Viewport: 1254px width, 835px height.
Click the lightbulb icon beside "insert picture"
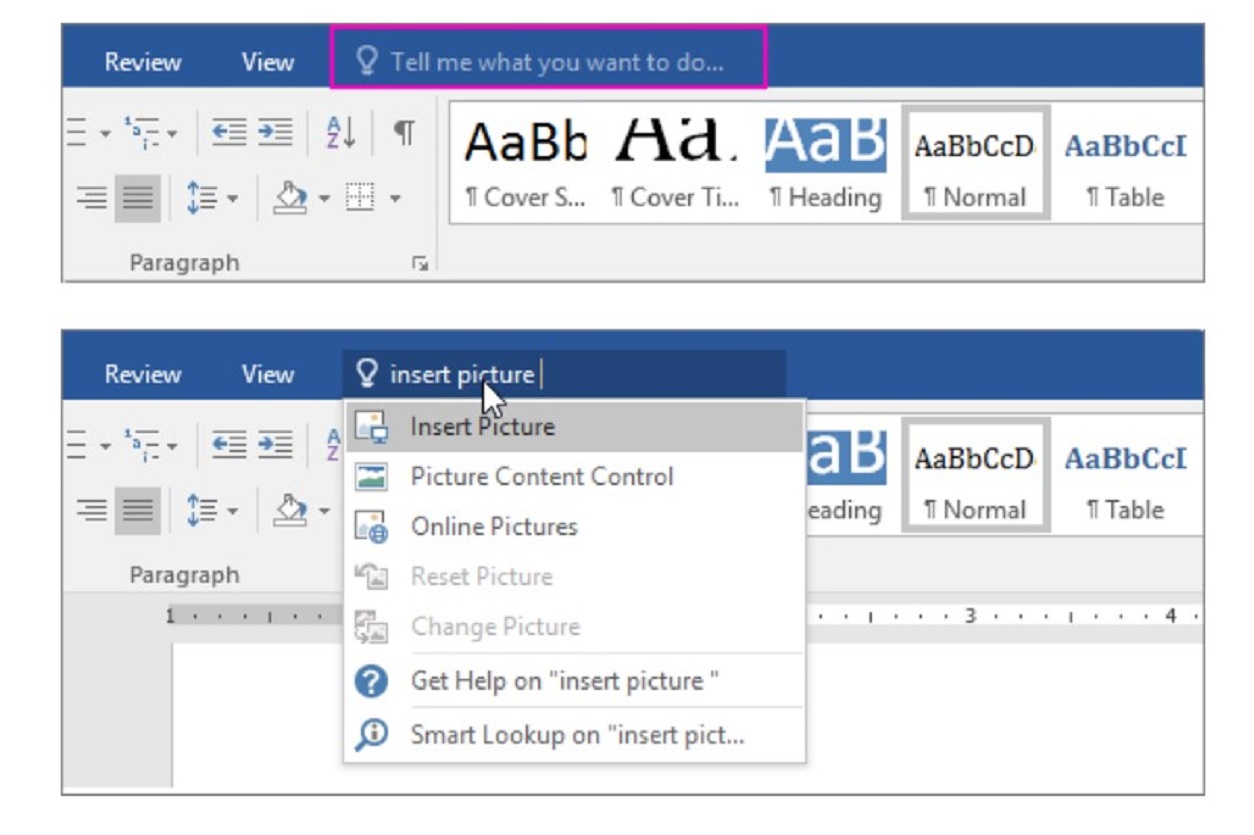(x=368, y=374)
